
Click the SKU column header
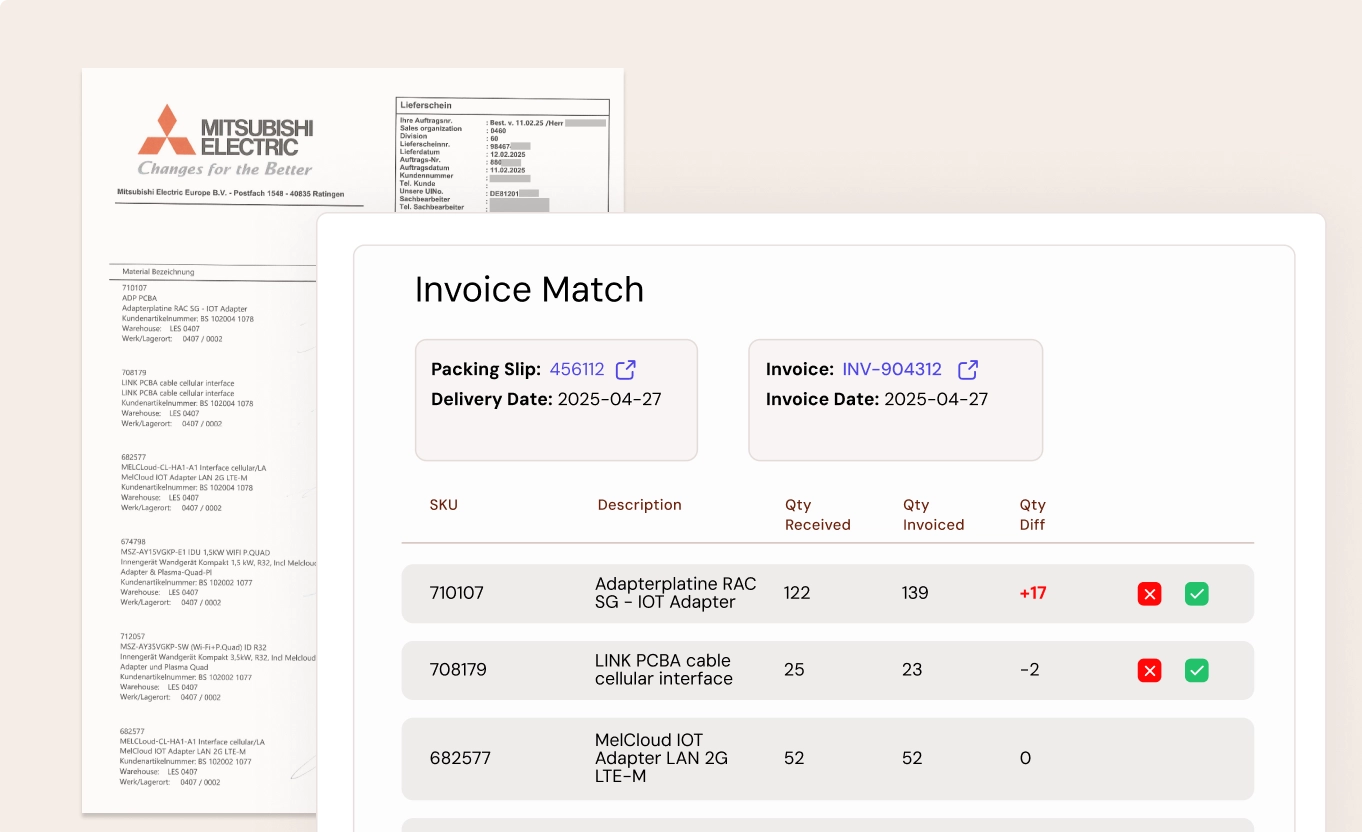(444, 505)
